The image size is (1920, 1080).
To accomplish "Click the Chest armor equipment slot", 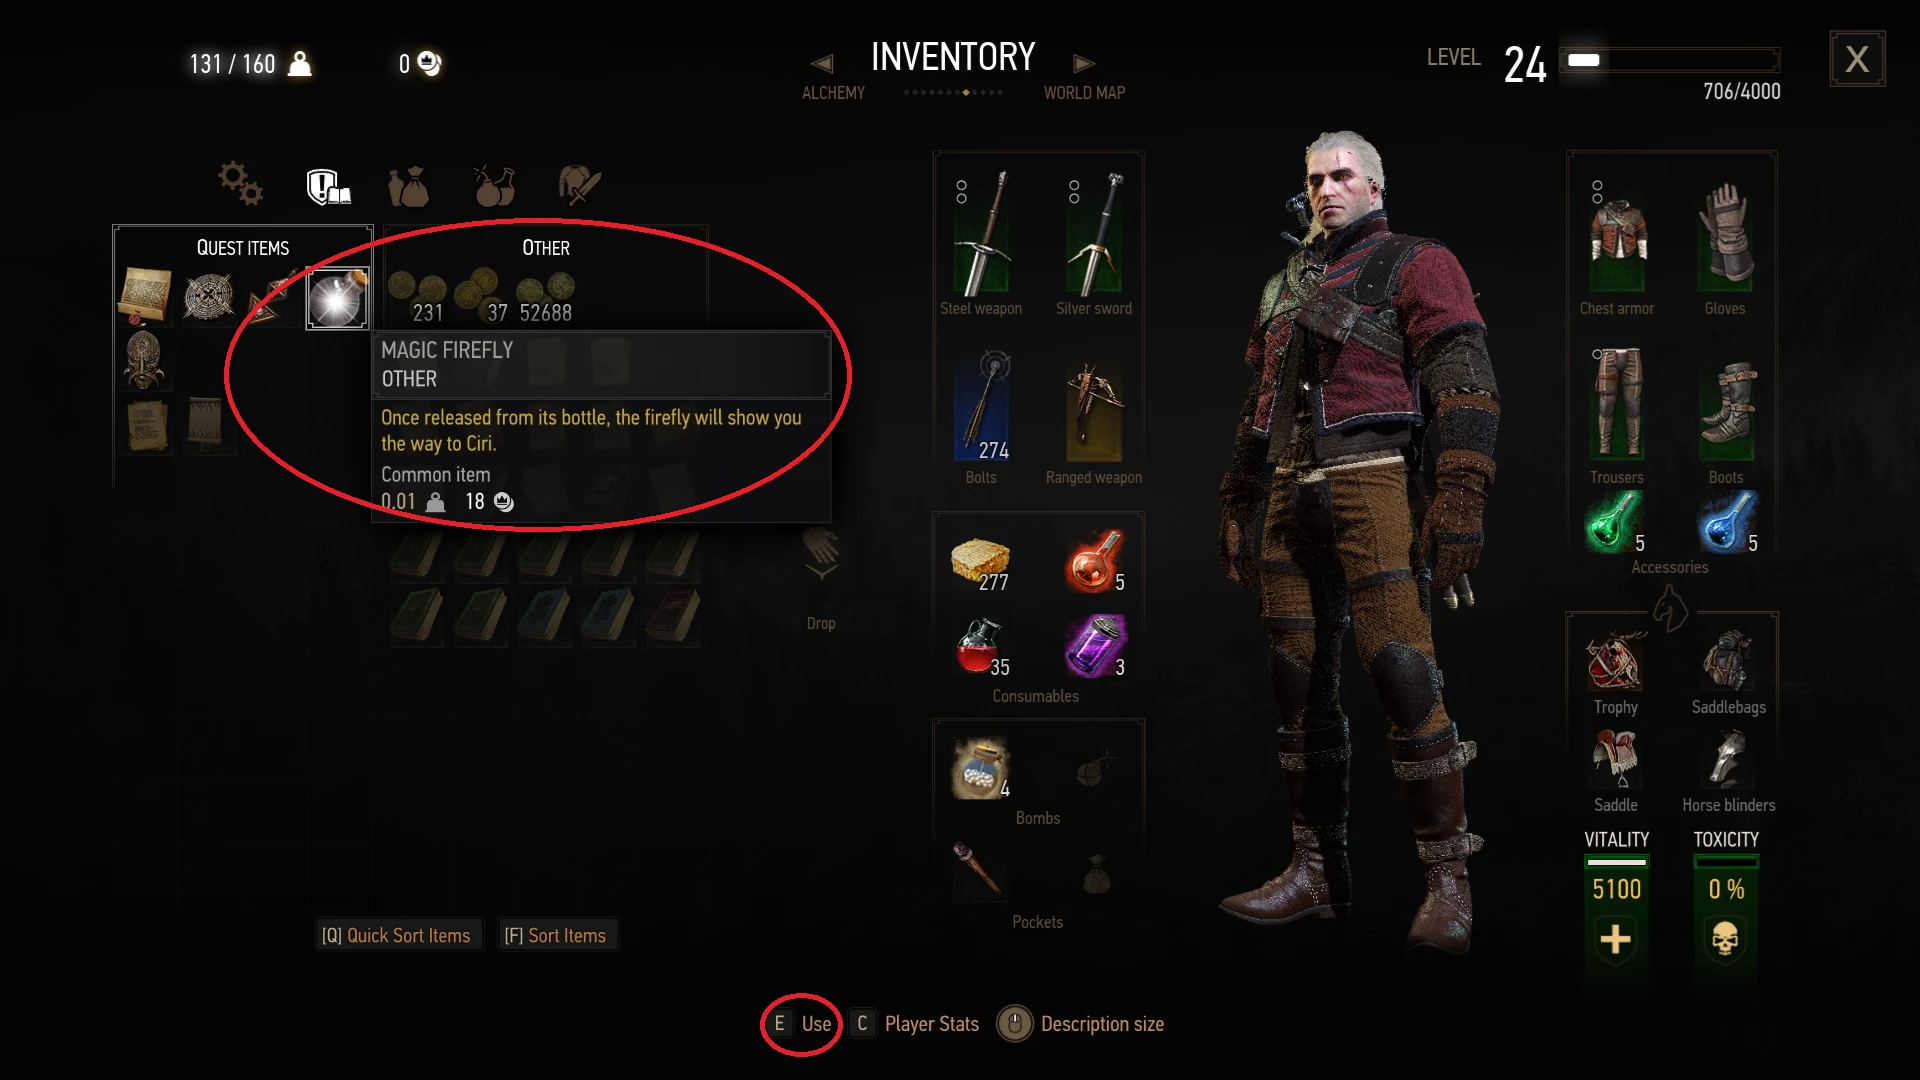I will 1617,240.
